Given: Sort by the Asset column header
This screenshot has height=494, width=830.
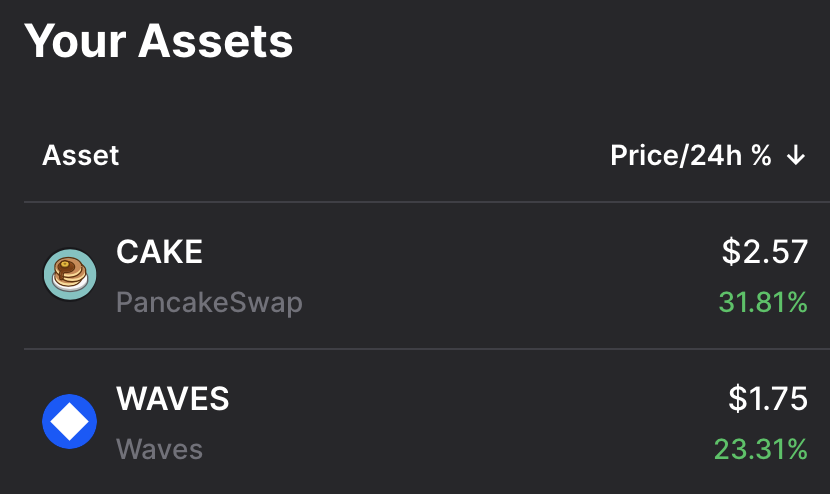Looking at the screenshot, I should pos(80,156).
